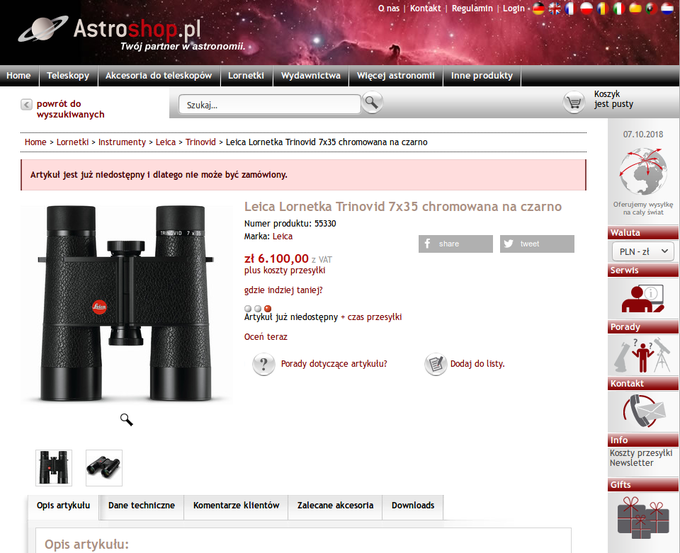Click the Marka Leica brand link
Screen dimensions: 680x553
coord(282,236)
